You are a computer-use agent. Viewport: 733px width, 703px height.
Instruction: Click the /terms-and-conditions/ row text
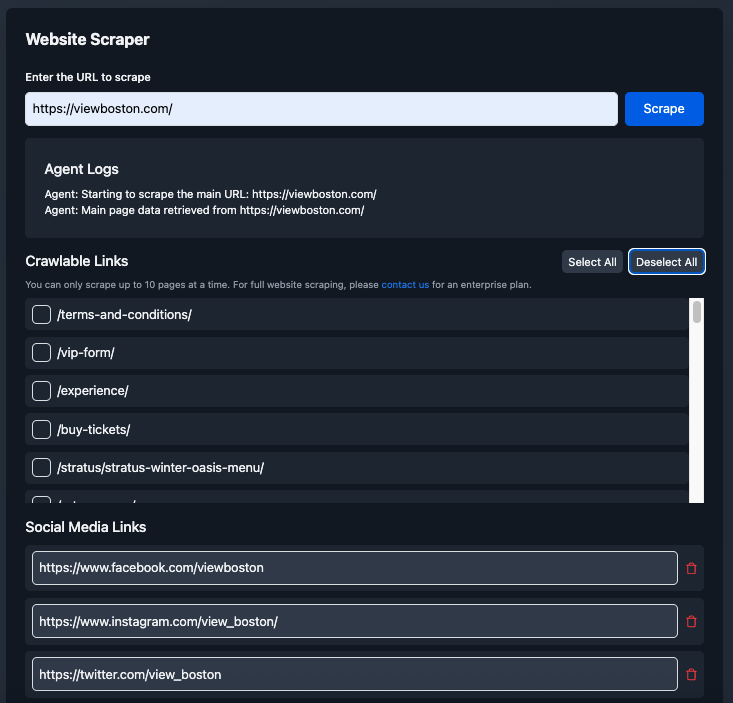tap(124, 315)
